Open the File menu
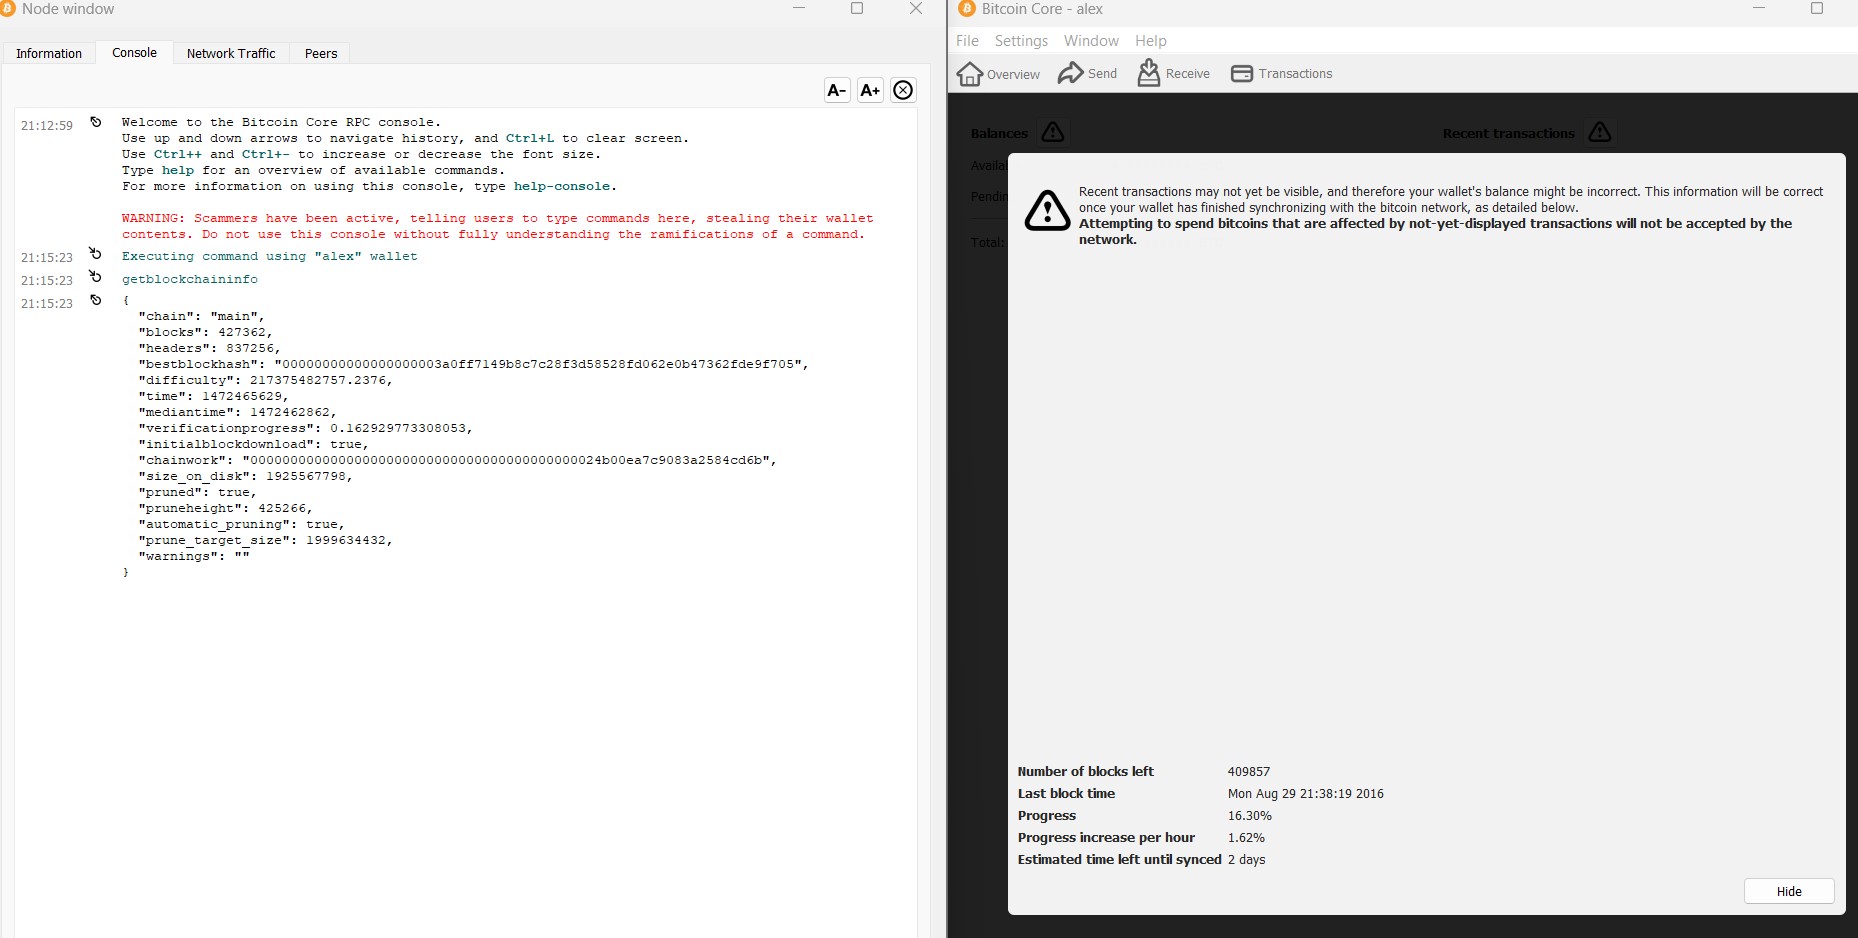The image size is (1858, 938). (967, 41)
